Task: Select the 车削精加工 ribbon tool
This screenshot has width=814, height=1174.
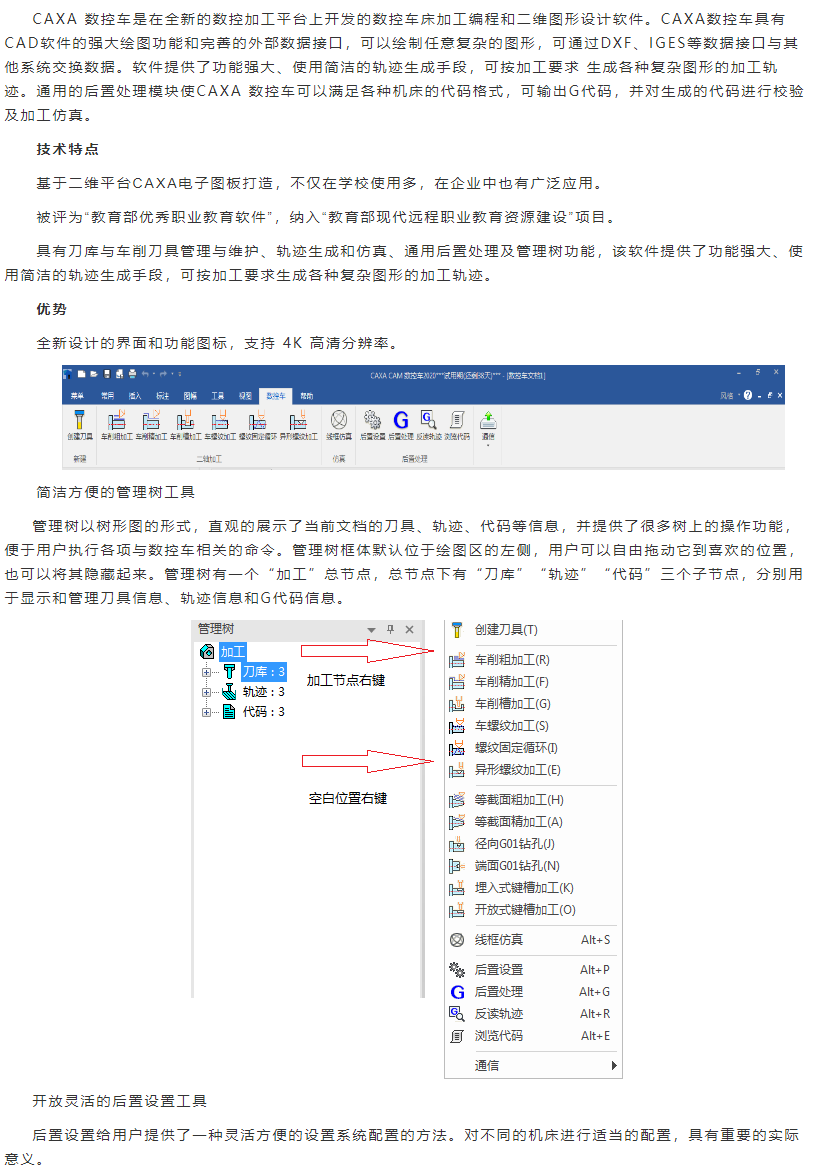Action: 151,424
